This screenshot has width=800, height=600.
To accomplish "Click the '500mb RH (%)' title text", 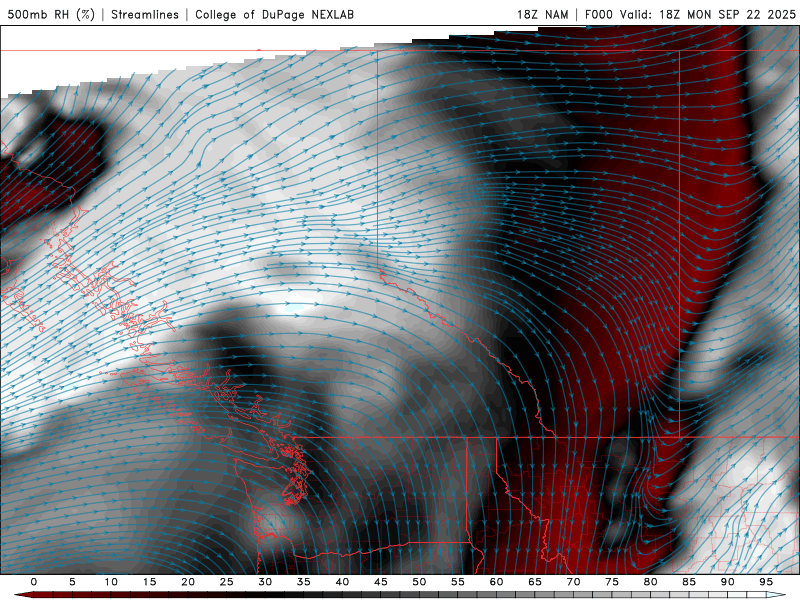I will tap(51, 14).
